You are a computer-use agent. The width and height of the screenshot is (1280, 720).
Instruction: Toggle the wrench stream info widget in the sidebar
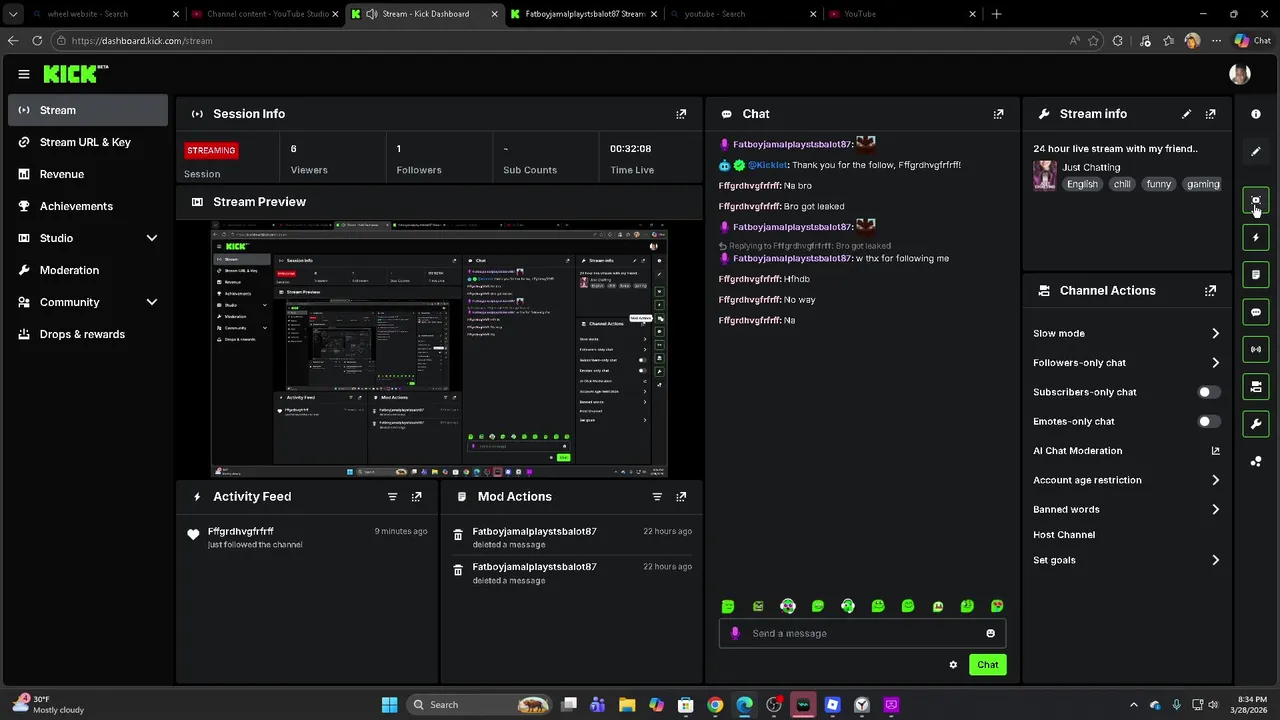pyautogui.click(x=1256, y=424)
